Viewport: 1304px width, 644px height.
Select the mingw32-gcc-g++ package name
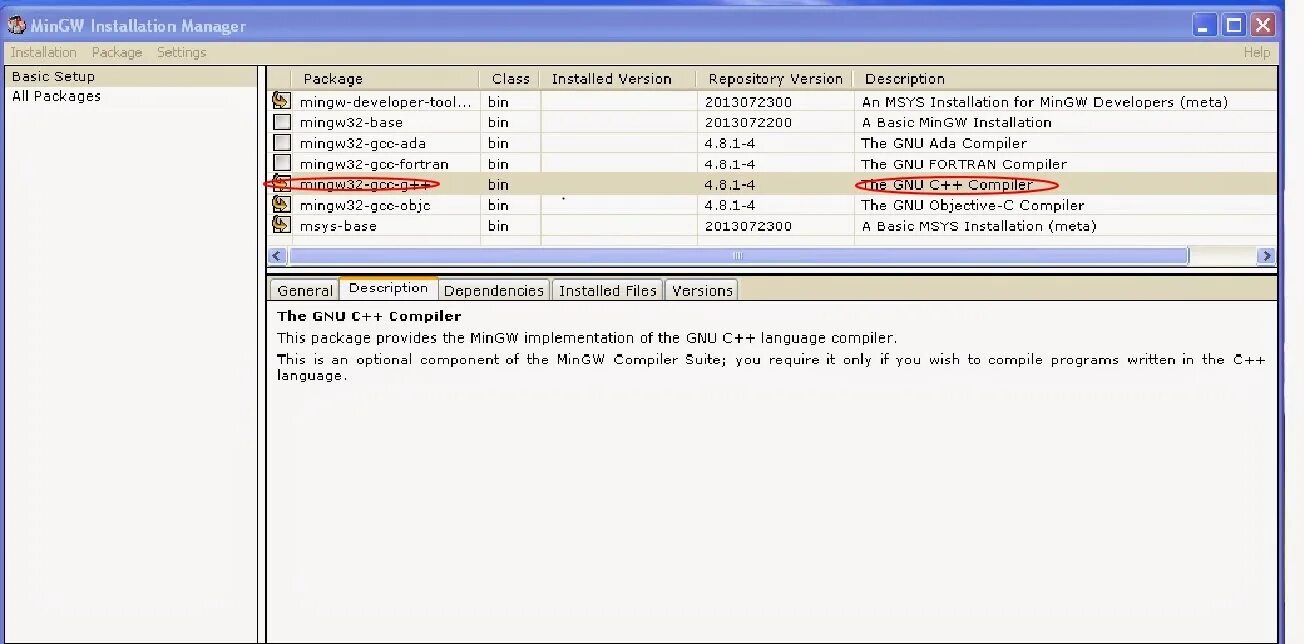[x=365, y=185]
